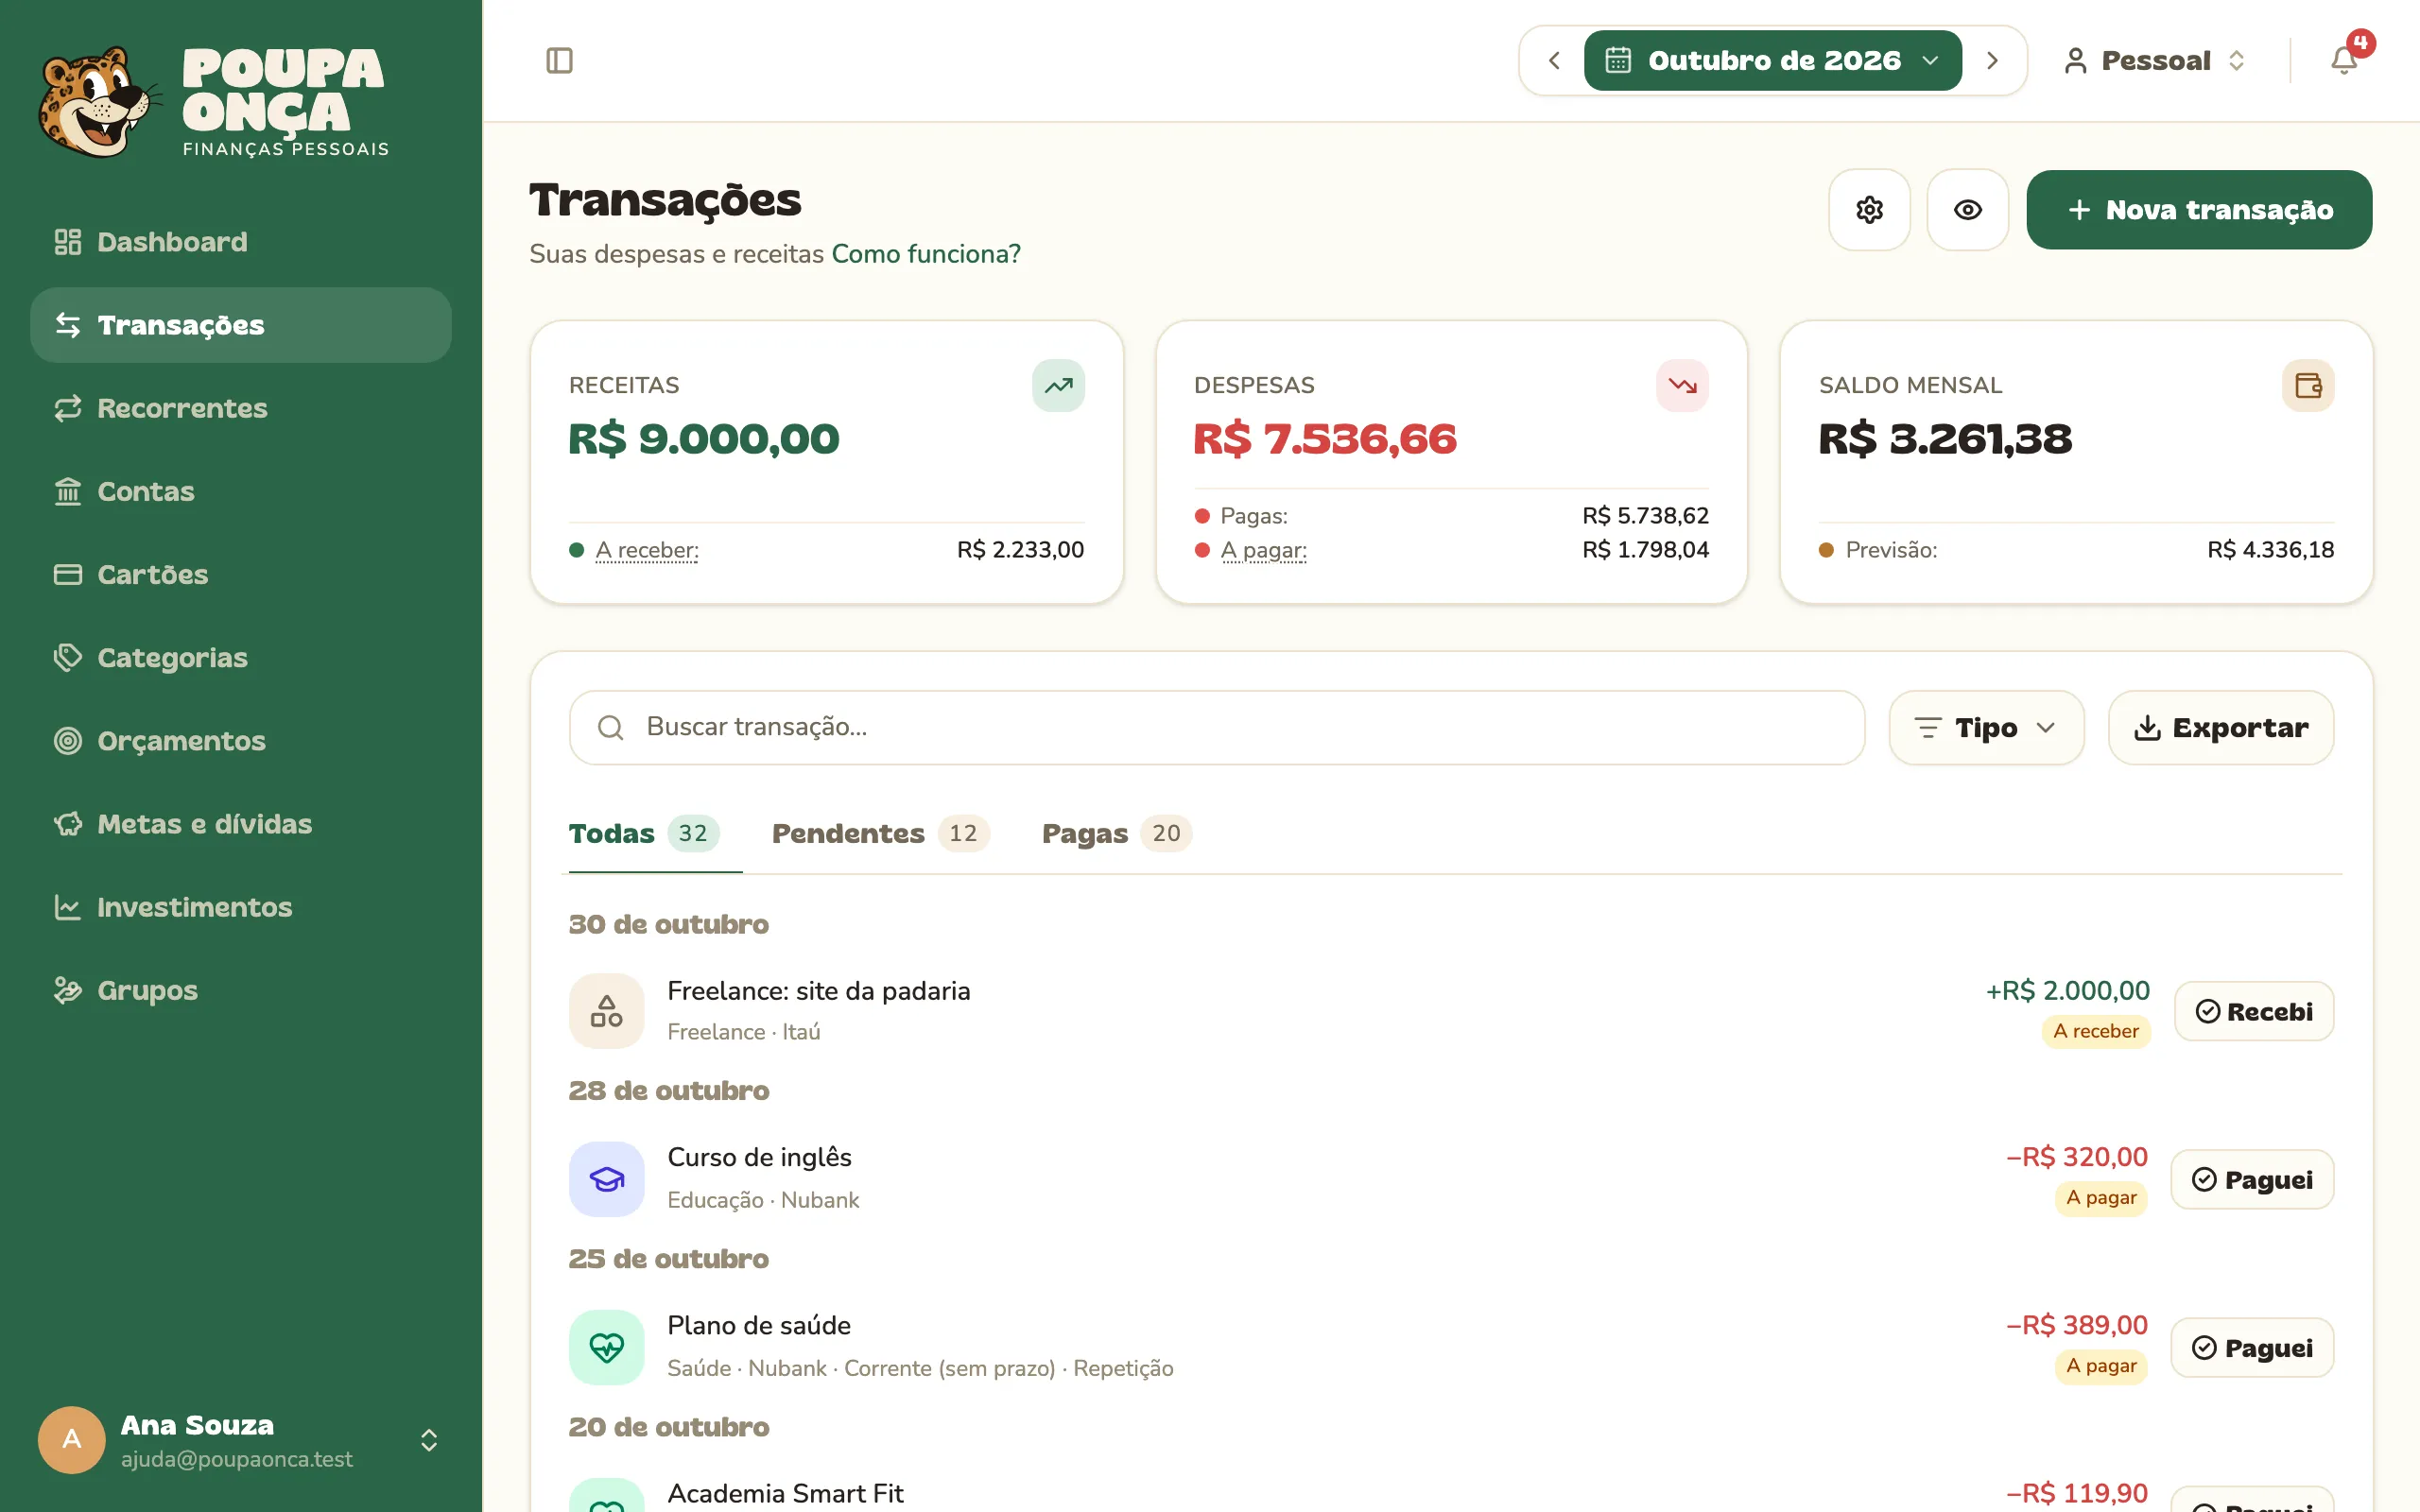Select the Todas tab
Viewport: 2420px width, 1512px height.
click(x=643, y=834)
